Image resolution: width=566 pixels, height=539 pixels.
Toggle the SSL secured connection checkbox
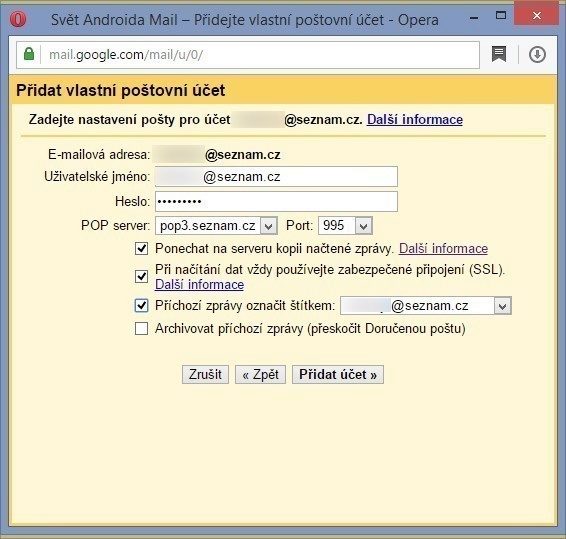[x=141, y=277]
